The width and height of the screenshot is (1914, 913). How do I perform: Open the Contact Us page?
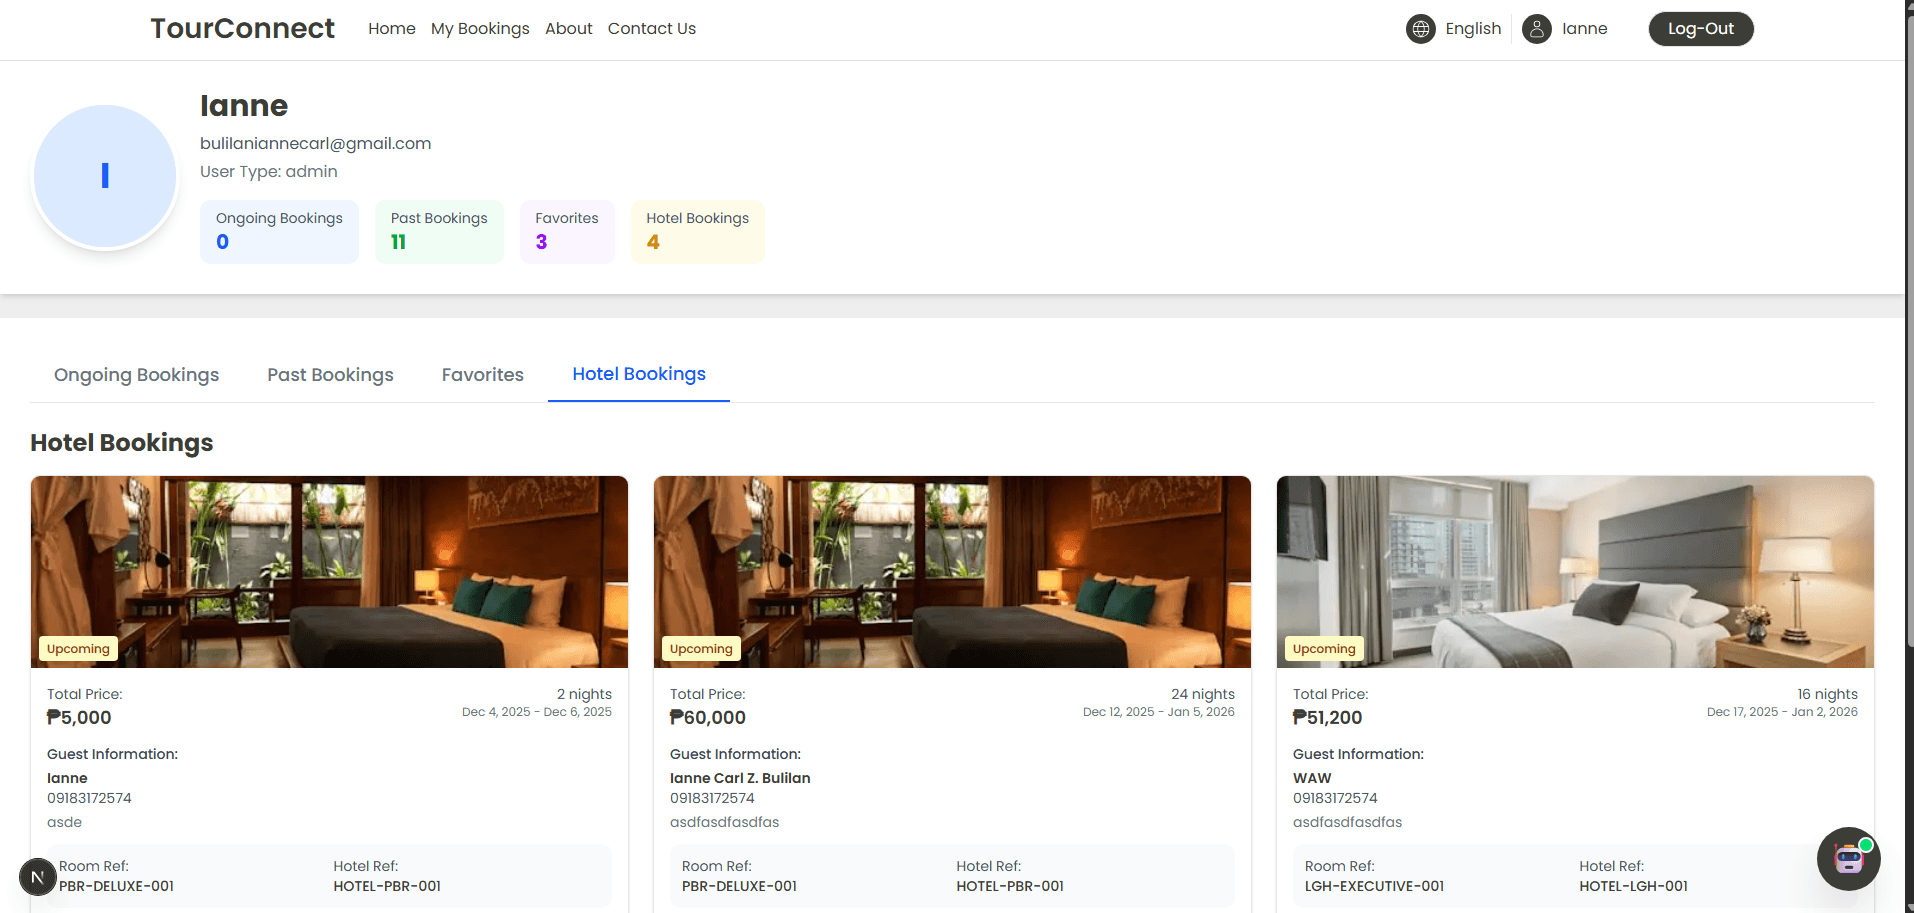(651, 29)
